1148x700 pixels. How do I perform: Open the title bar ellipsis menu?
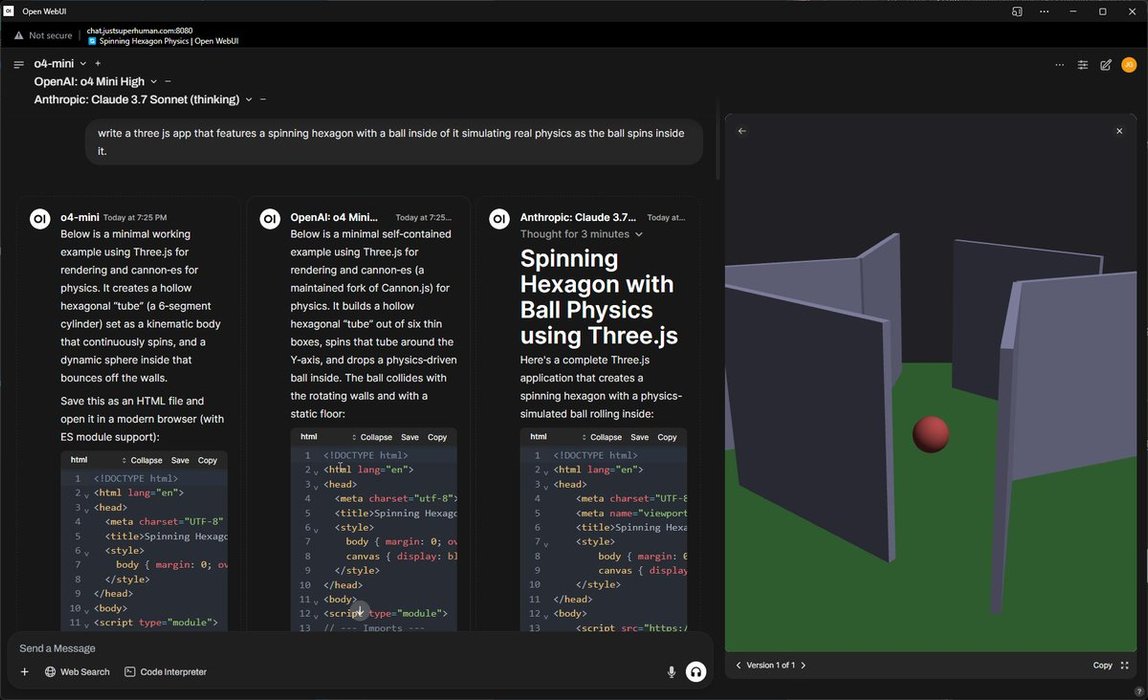click(x=1044, y=12)
